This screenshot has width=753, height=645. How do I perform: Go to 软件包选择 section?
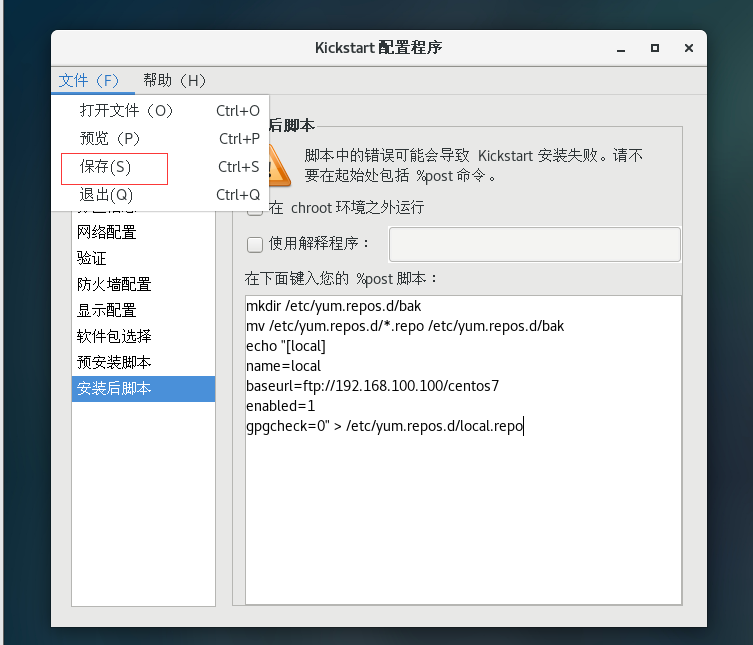click(x=143, y=336)
